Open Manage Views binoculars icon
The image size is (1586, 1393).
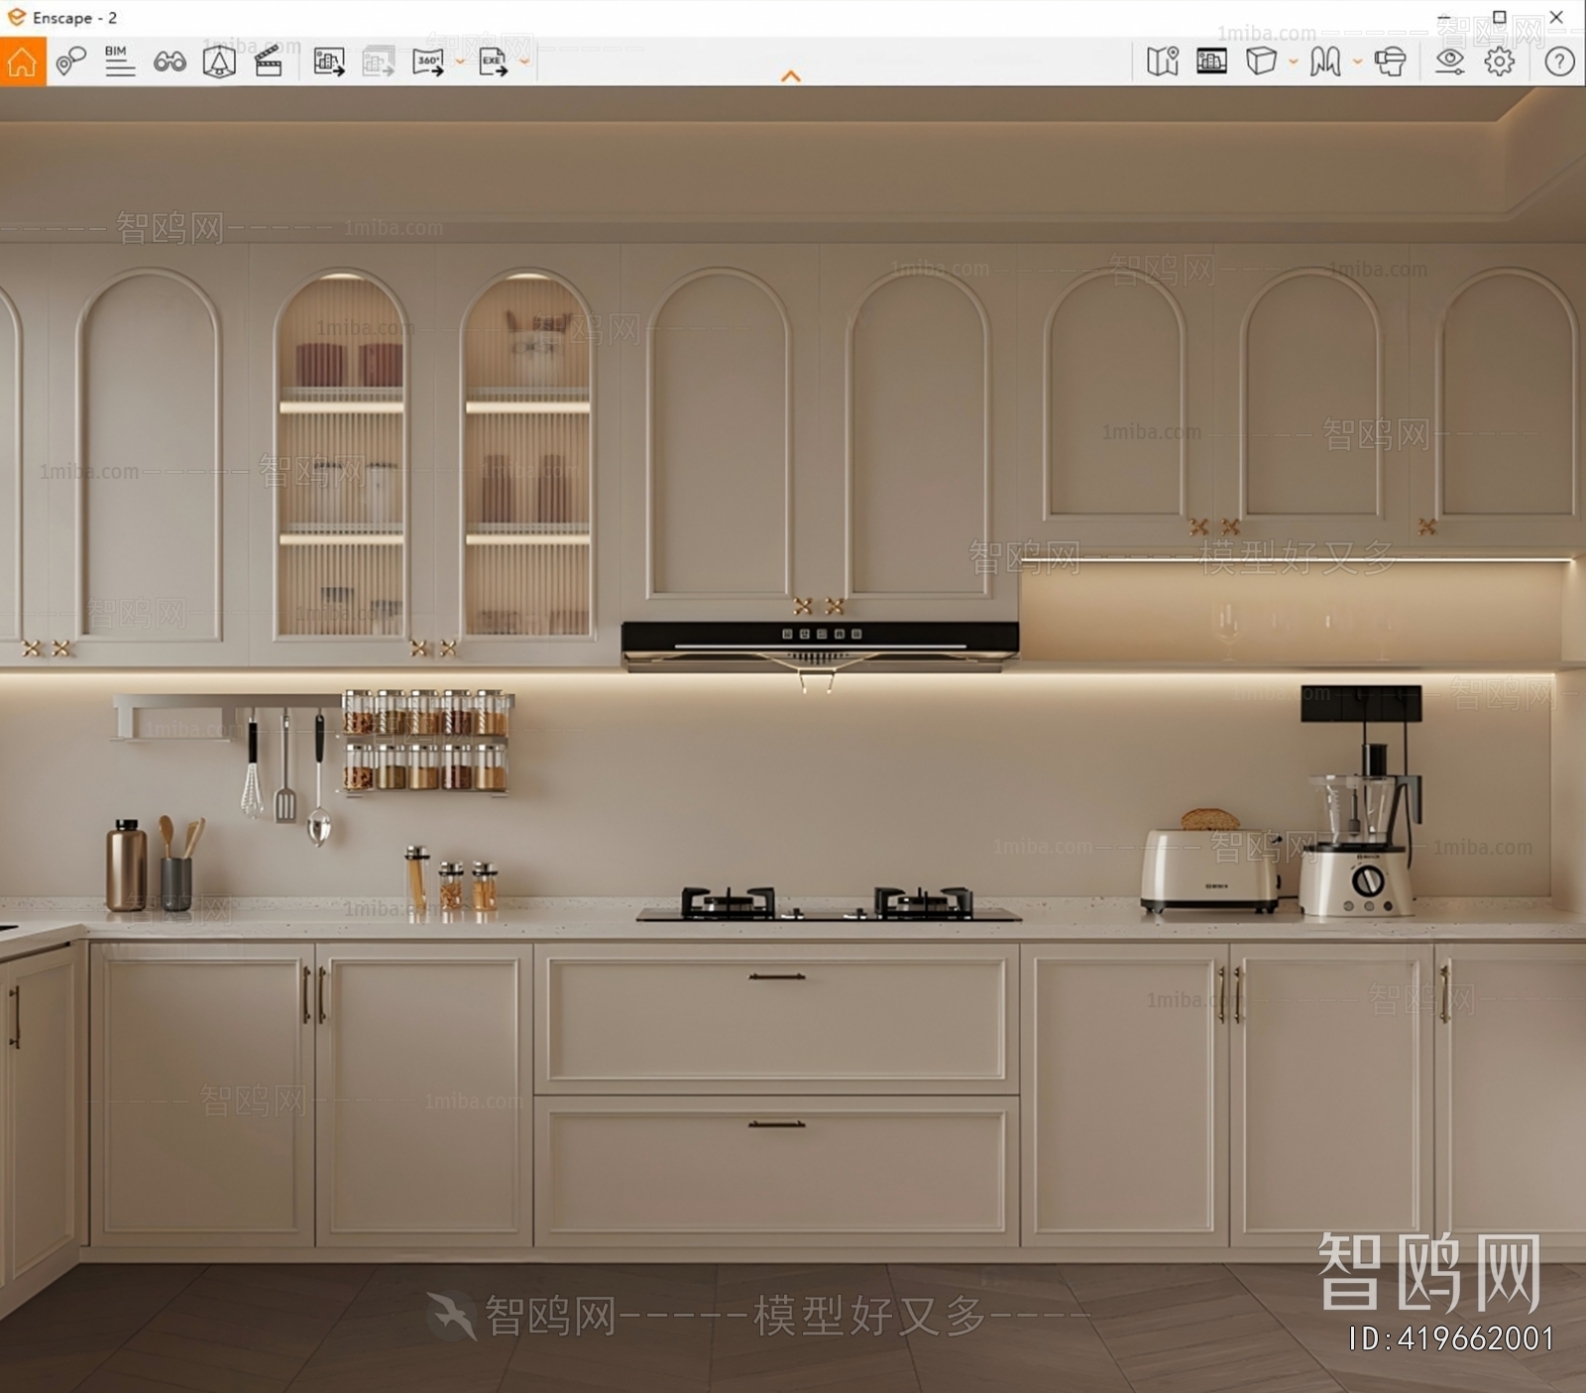pyautogui.click(x=169, y=62)
